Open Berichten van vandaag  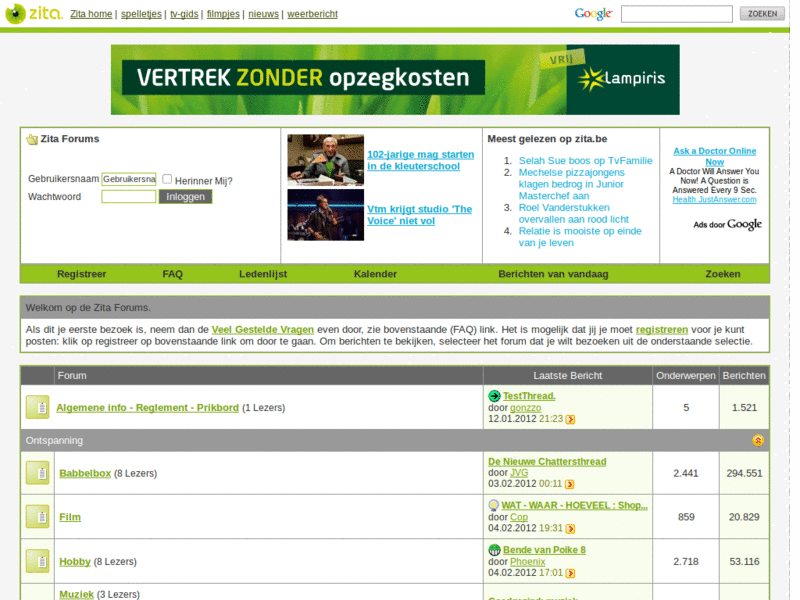553,274
